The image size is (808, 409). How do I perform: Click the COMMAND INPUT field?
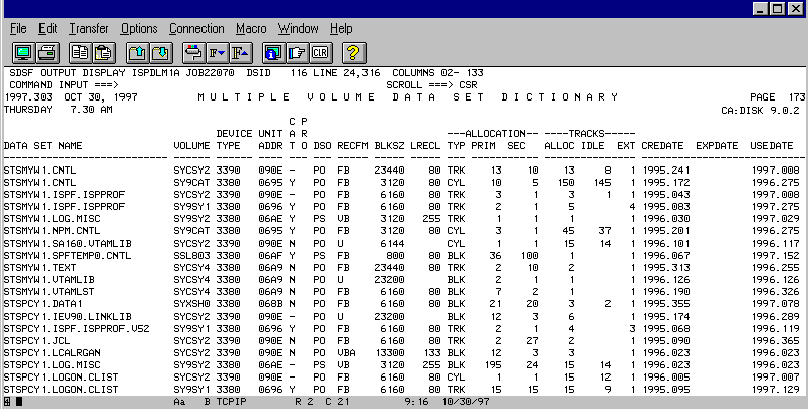click(150, 85)
